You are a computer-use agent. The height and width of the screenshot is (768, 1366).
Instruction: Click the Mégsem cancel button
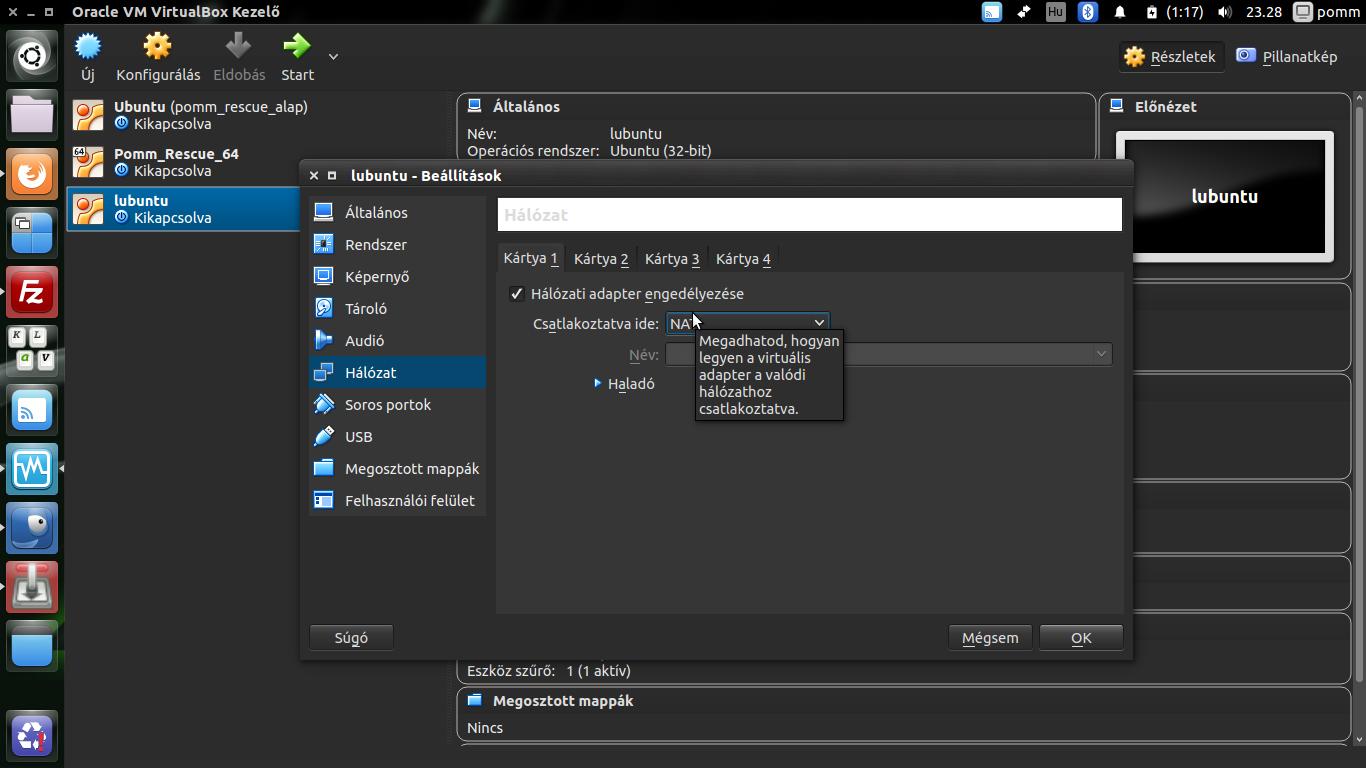(990, 637)
